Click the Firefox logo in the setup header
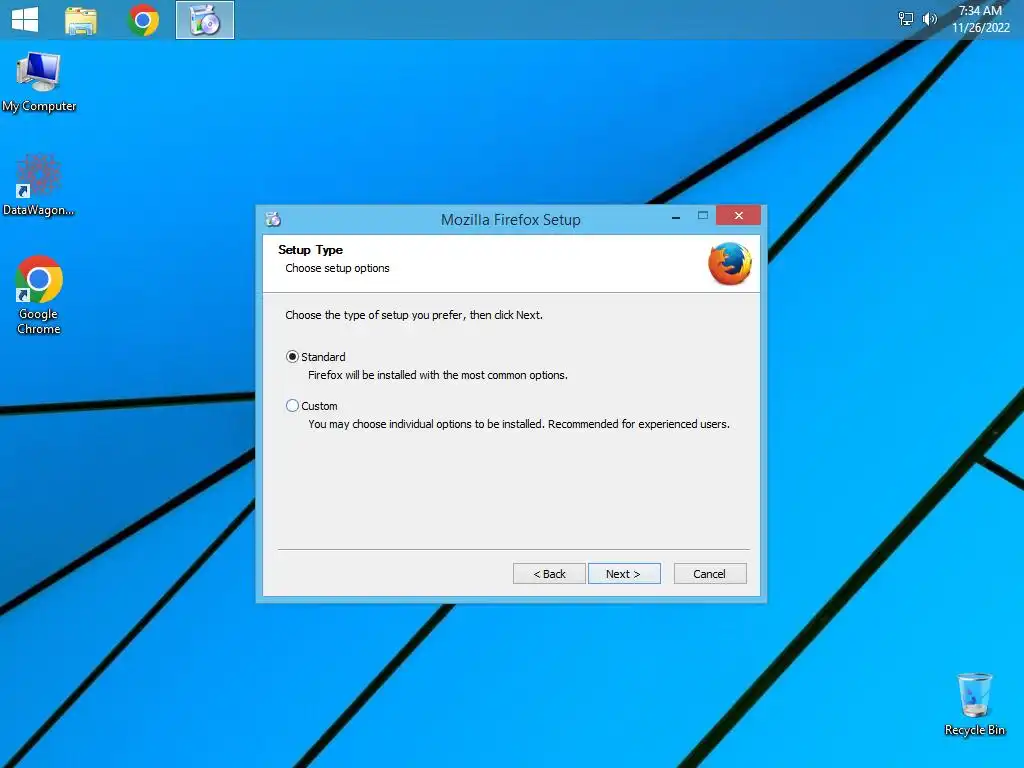This screenshot has width=1024, height=768. click(x=729, y=264)
